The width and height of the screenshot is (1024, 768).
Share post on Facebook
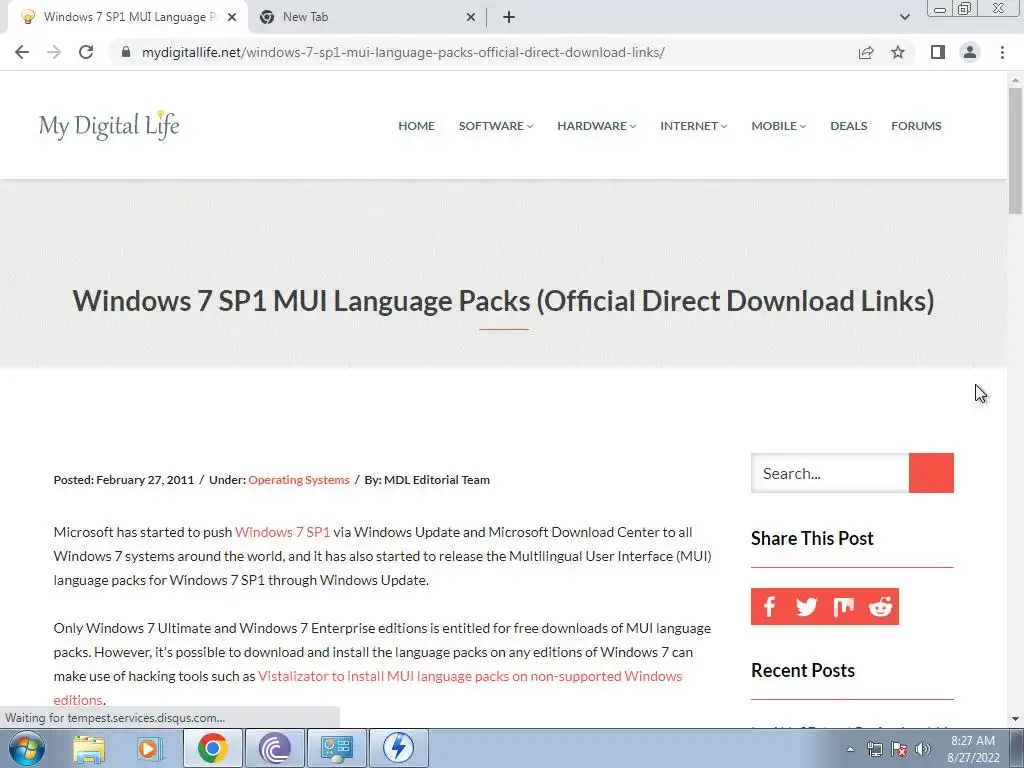[769, 607]
